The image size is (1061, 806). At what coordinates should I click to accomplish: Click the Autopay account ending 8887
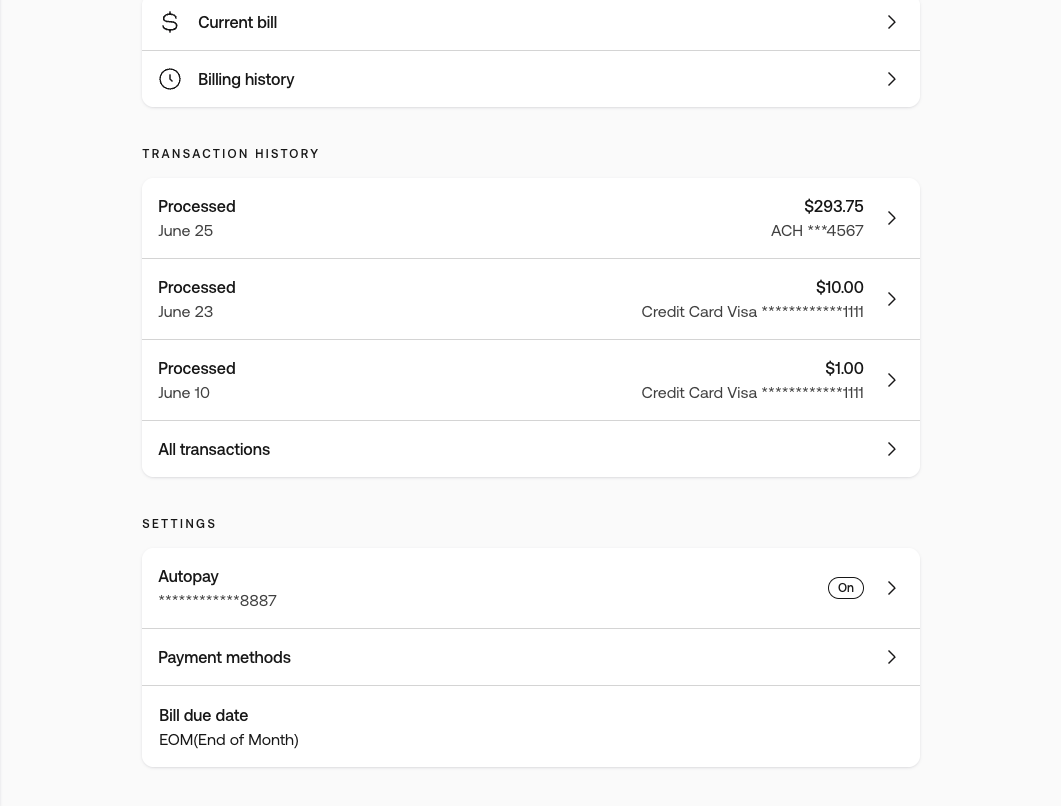[x=217, y=600]
